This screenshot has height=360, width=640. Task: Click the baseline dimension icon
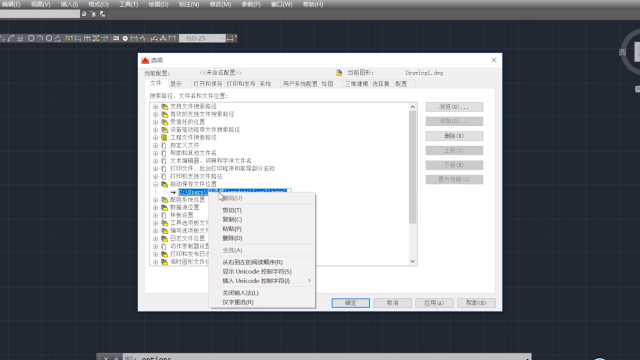coord(78,38)
